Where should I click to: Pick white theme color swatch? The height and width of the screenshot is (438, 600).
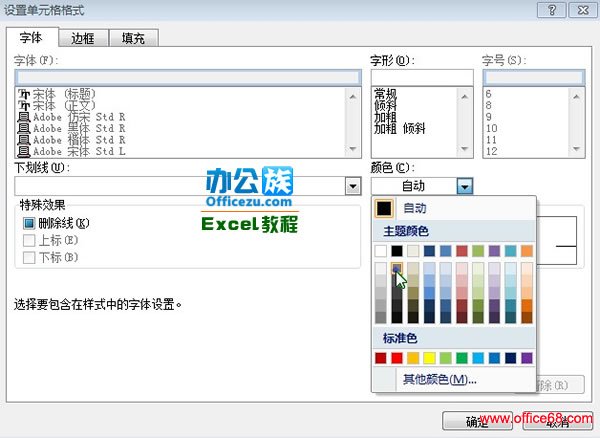coord(380,251)
